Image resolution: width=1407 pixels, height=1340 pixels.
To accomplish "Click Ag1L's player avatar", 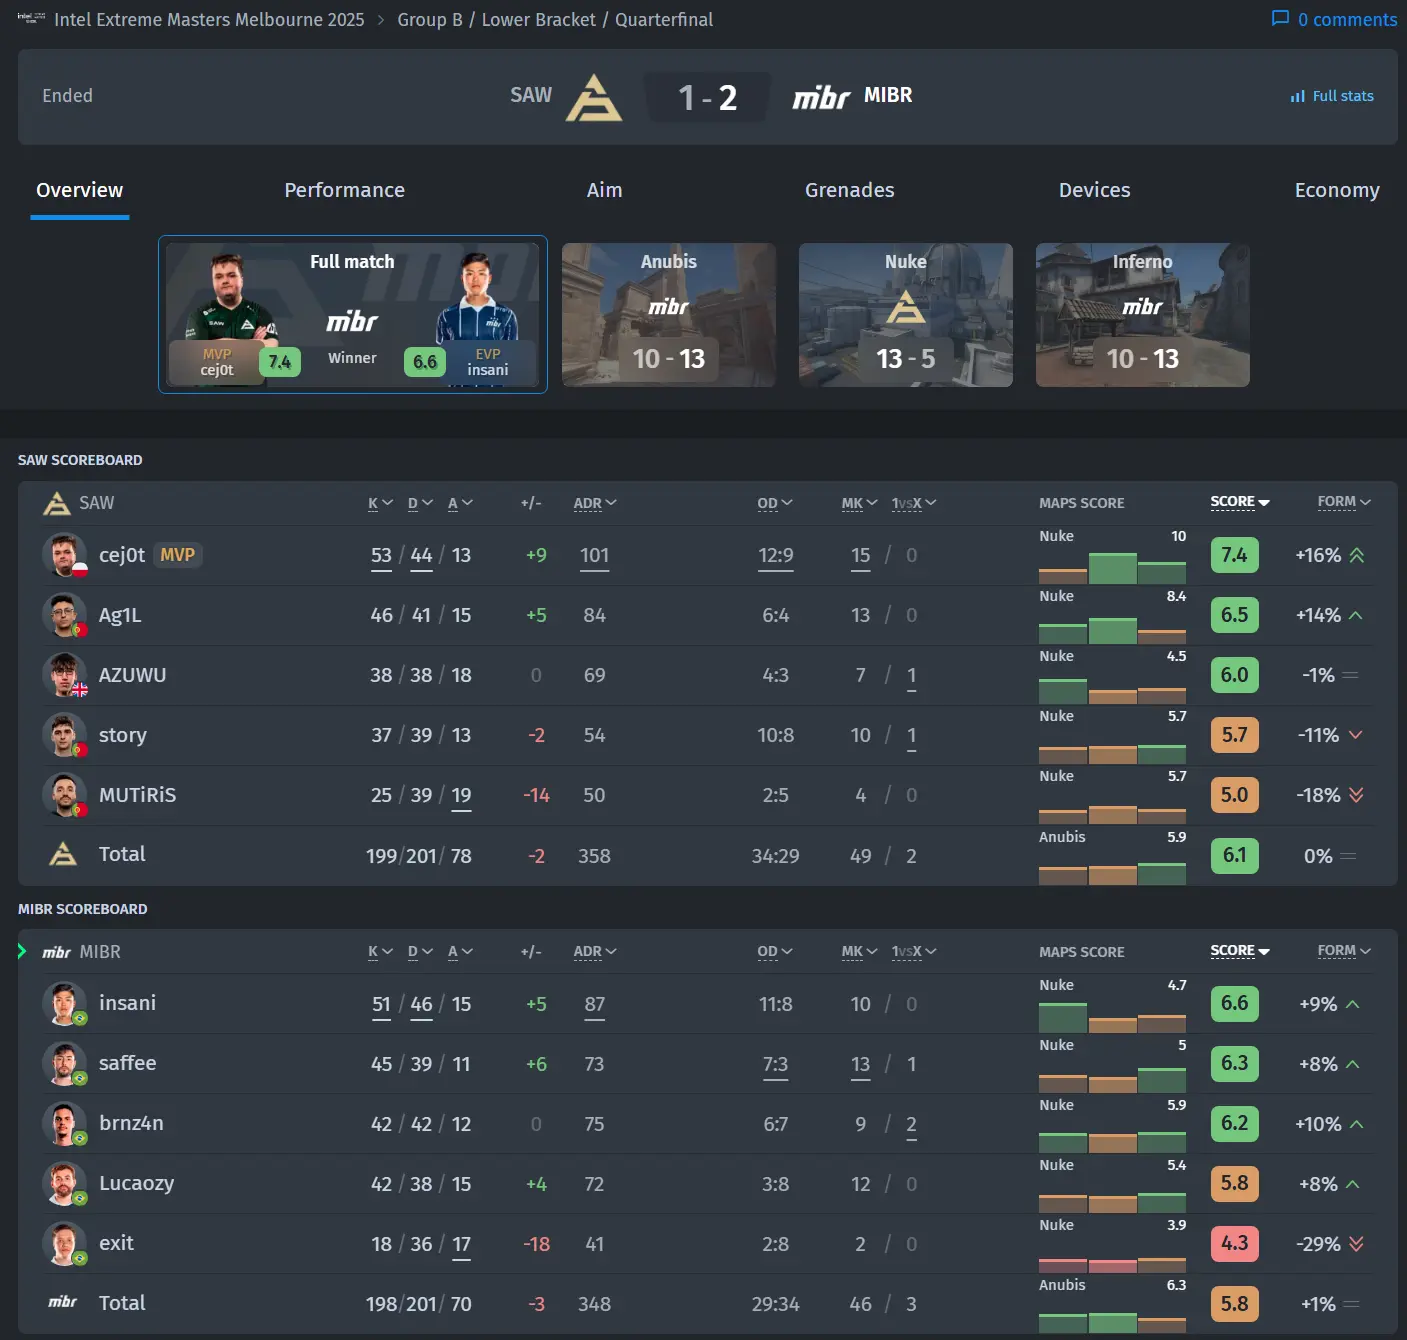I will 65,615.
